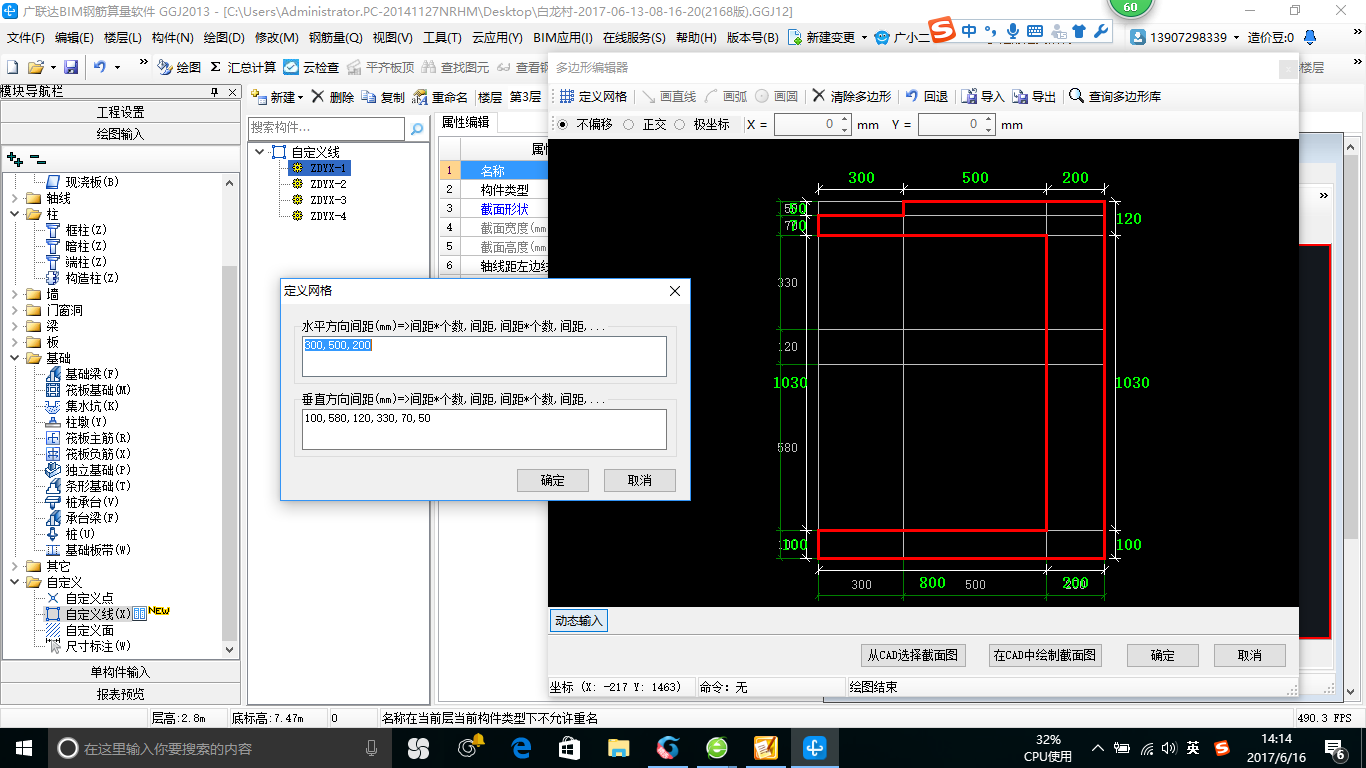Switch to 属性编辑 tab
Image resolution: width=1366 pixels, height=768 pixels.
[466, 122]
